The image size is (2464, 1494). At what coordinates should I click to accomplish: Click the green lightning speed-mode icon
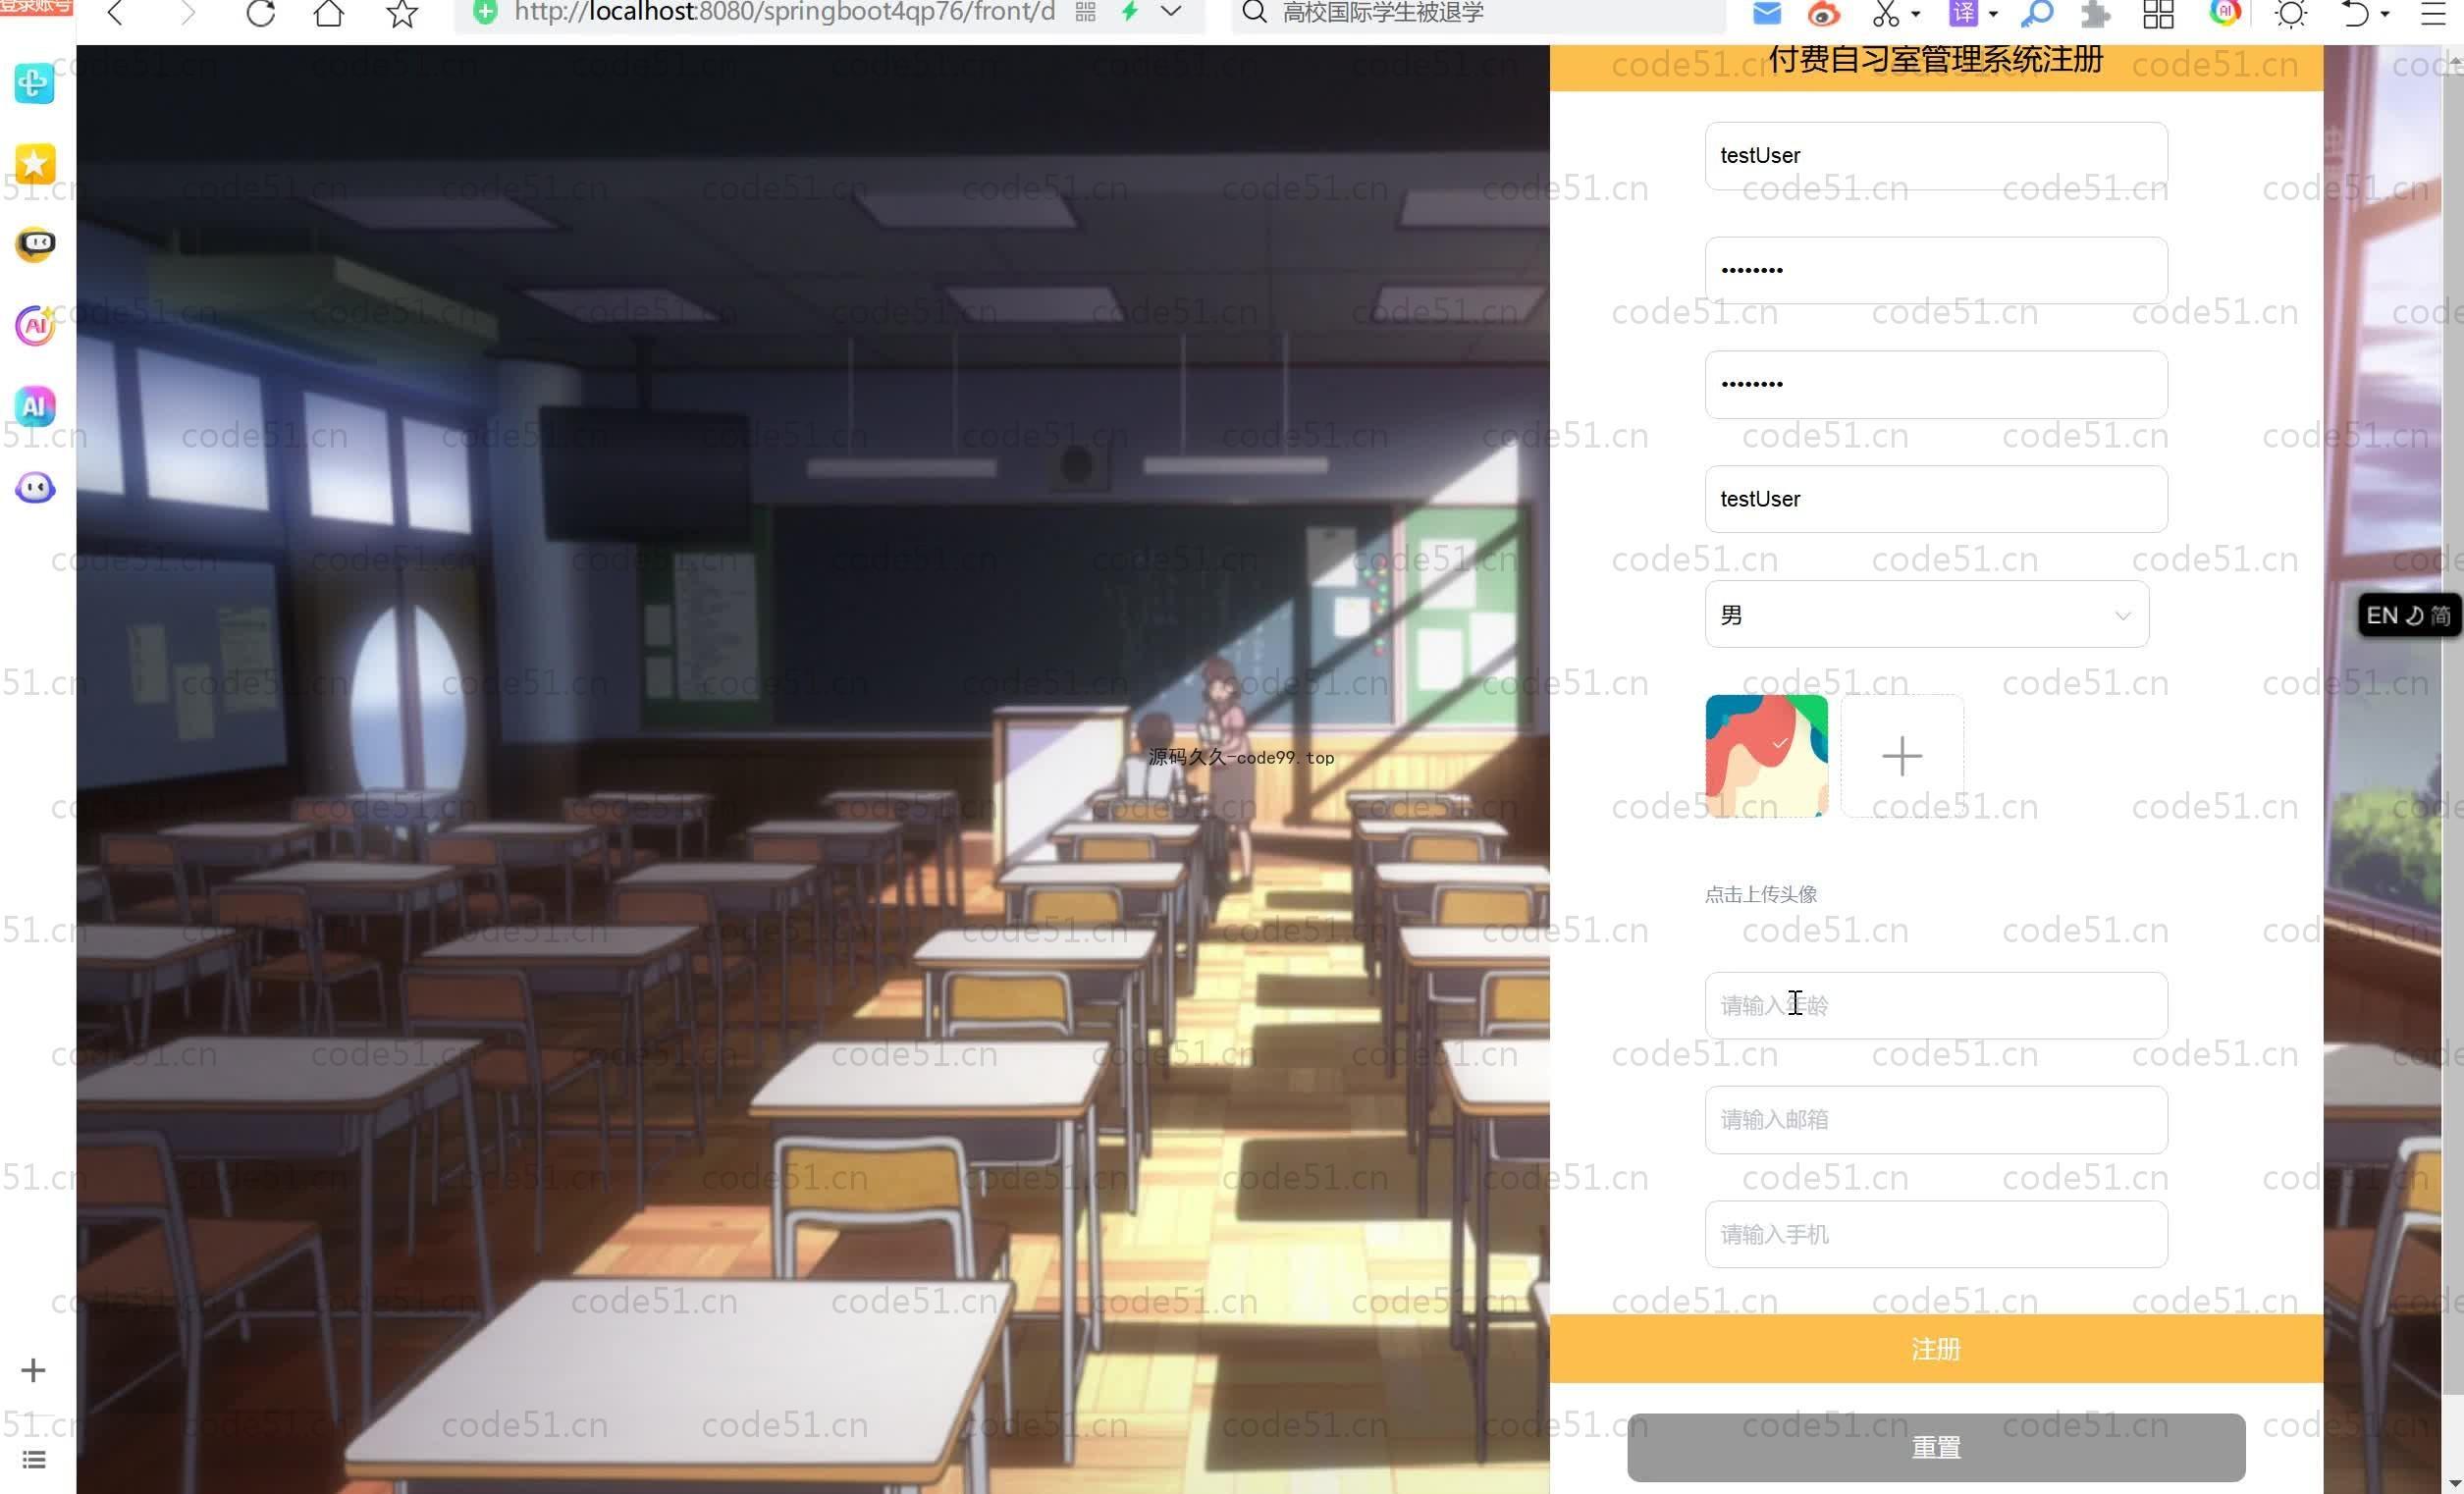1129,12
